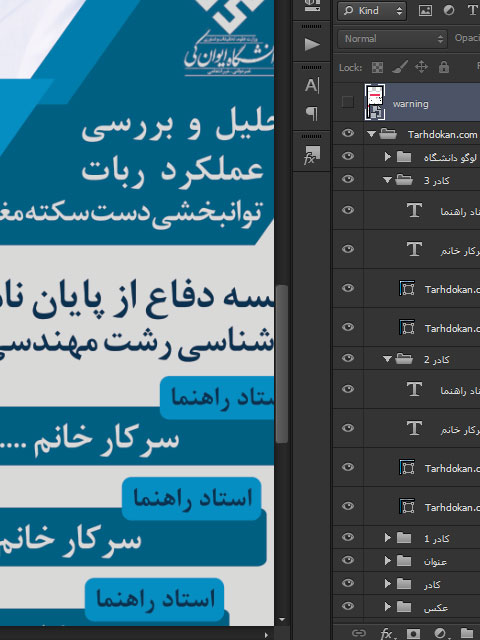Collapse the كادر 3 group
Screen dimensions: 480x640
tap(387, 180)
